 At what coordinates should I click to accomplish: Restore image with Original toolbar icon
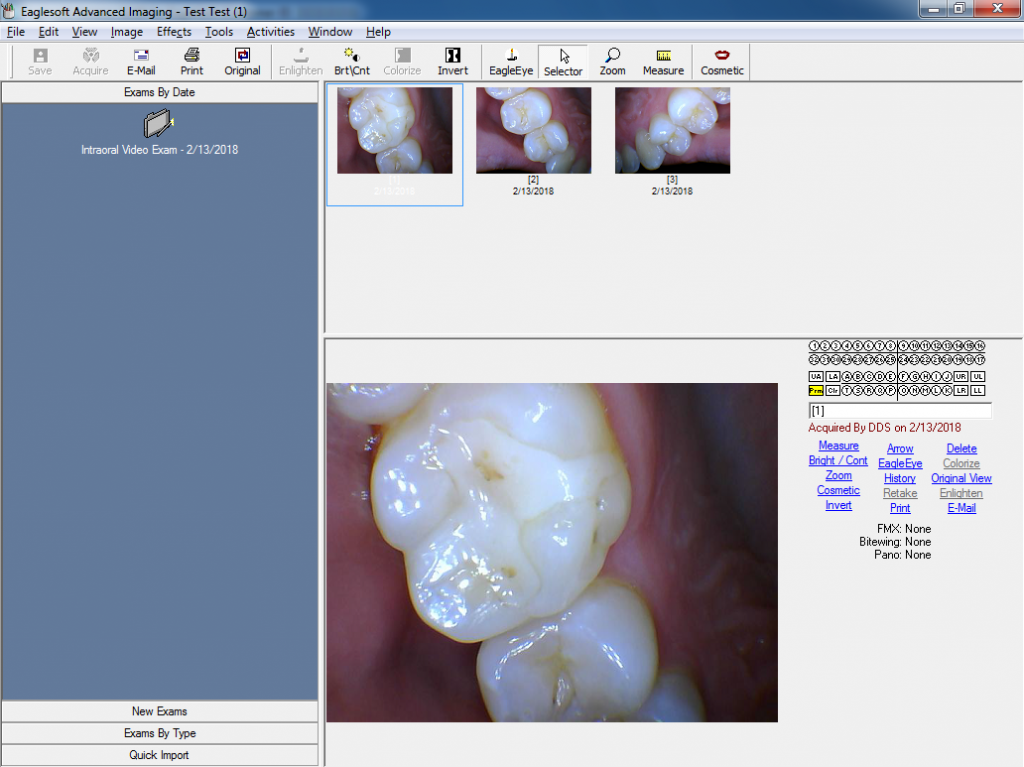tap(242, 62)
